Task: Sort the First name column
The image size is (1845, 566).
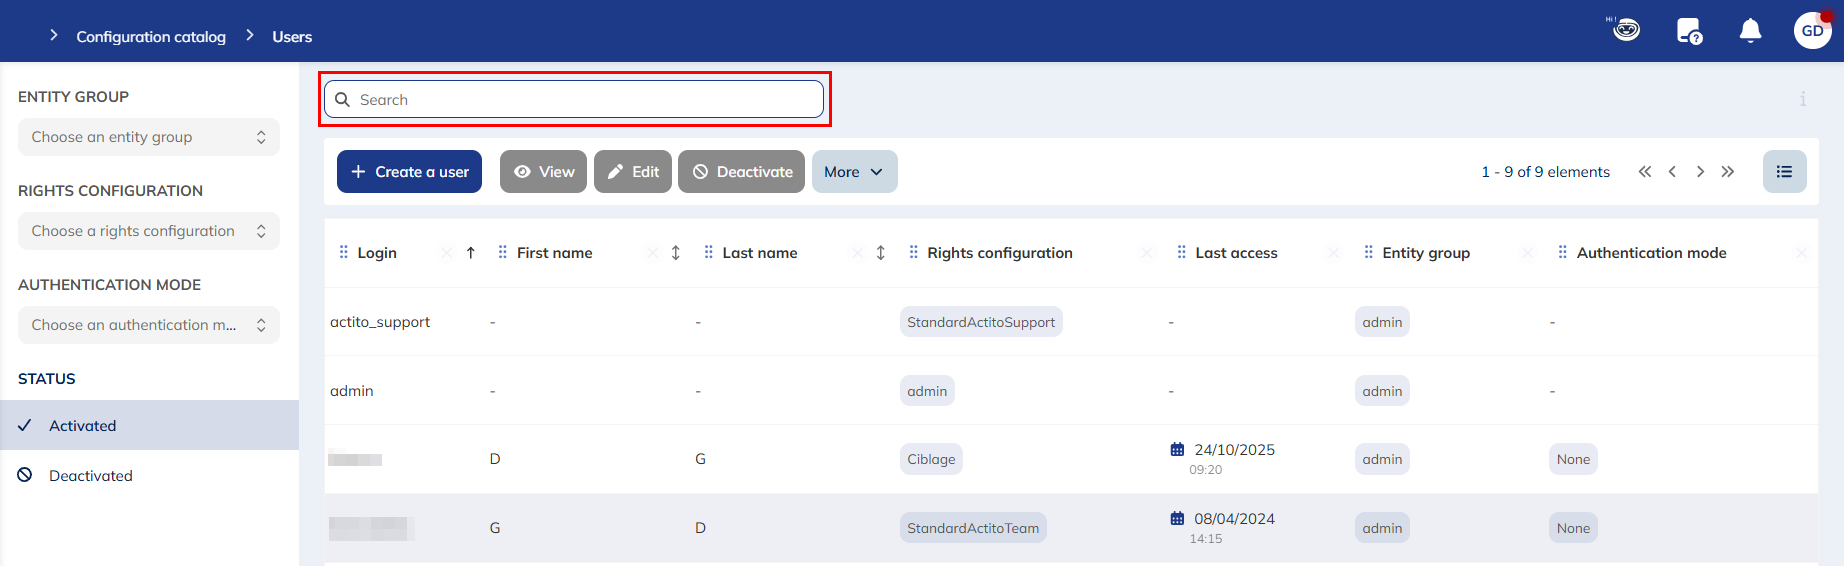Action: point(676,253)
